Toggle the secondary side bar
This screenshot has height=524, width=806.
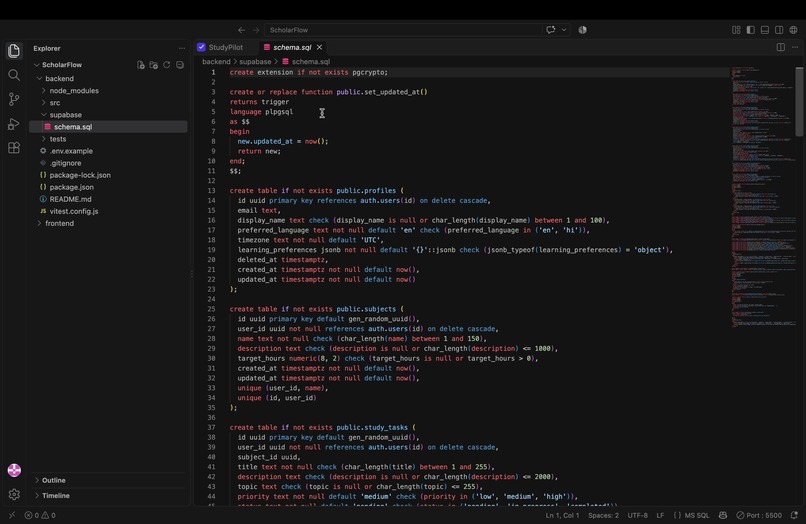pos(779,30)
